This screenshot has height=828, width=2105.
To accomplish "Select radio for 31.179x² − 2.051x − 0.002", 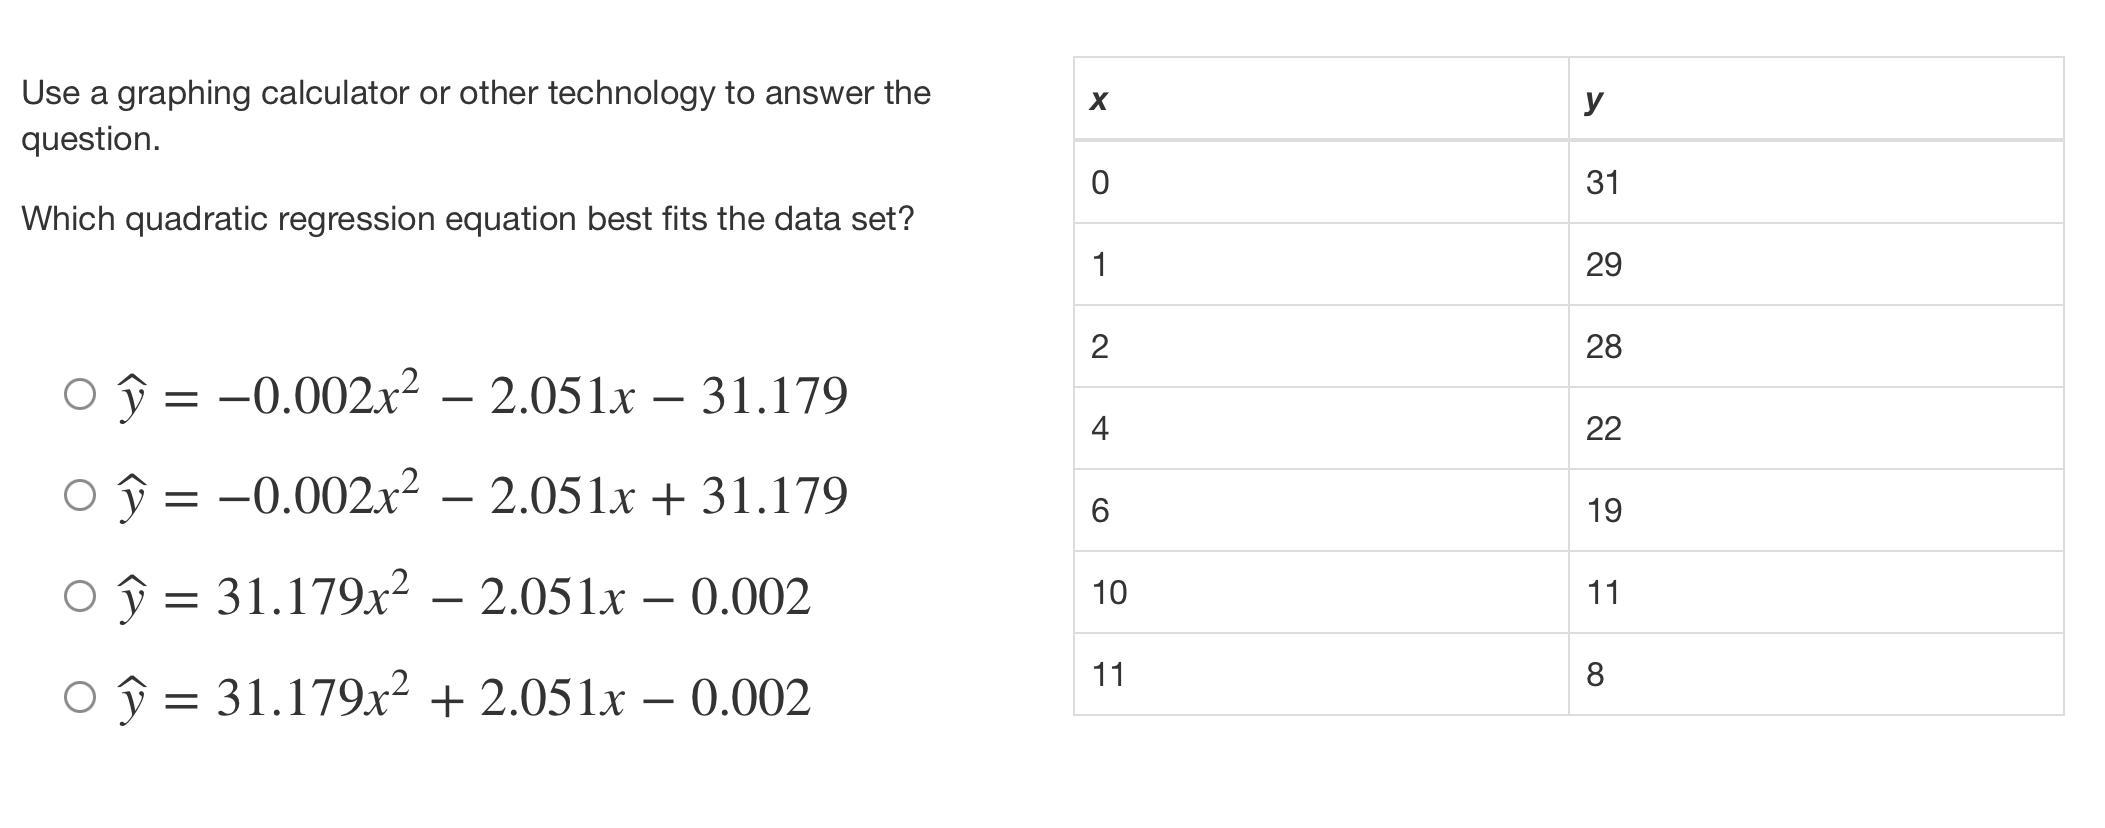I will pos(80,596).
